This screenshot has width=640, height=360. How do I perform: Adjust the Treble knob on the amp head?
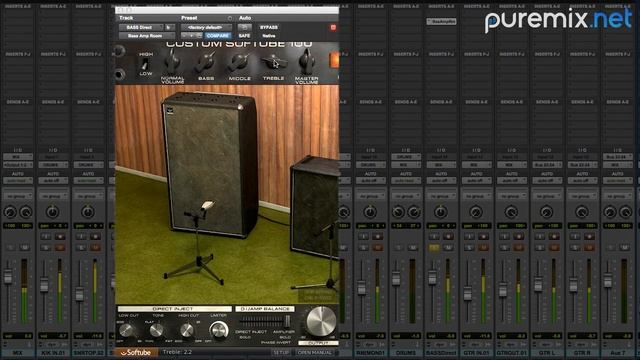[273, 62]
